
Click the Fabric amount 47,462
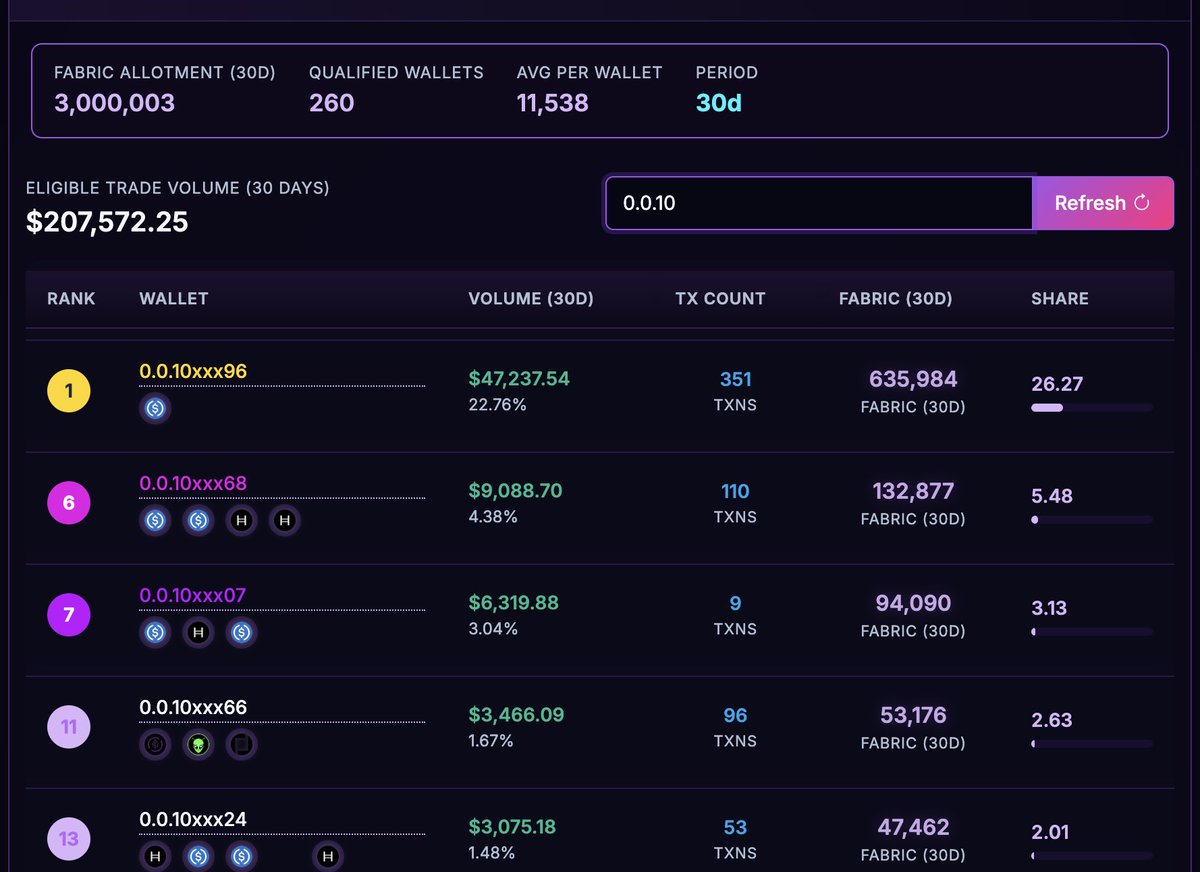click(x=913, y=827)
